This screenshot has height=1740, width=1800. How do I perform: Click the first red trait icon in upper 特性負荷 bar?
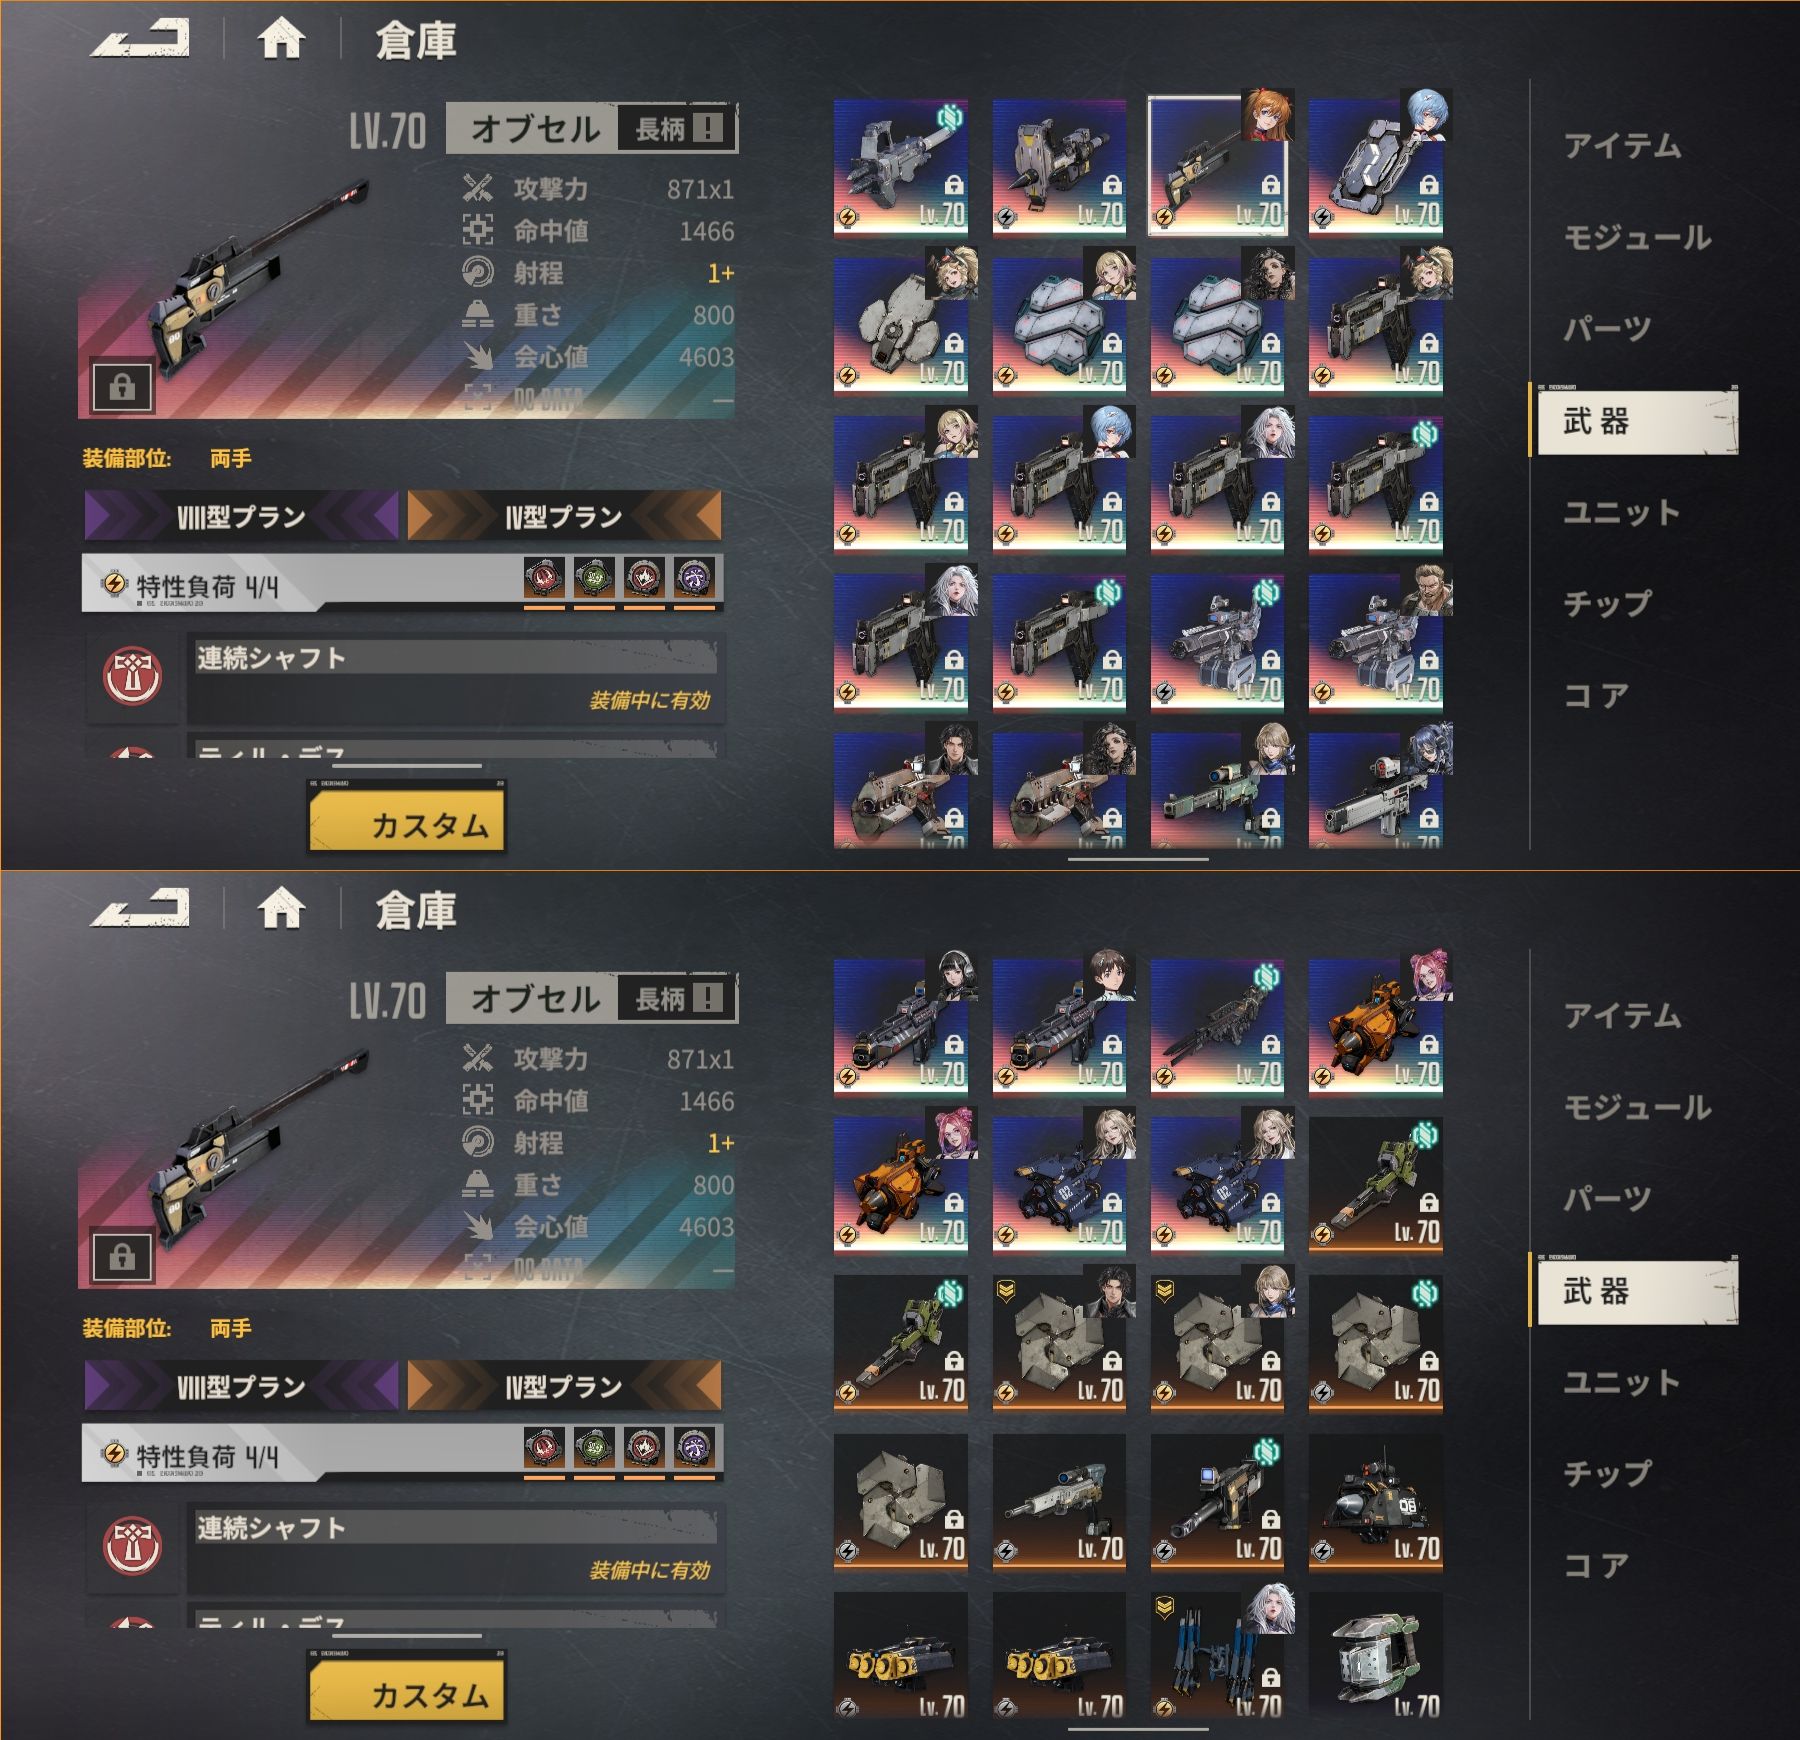[x=544, y=579]
